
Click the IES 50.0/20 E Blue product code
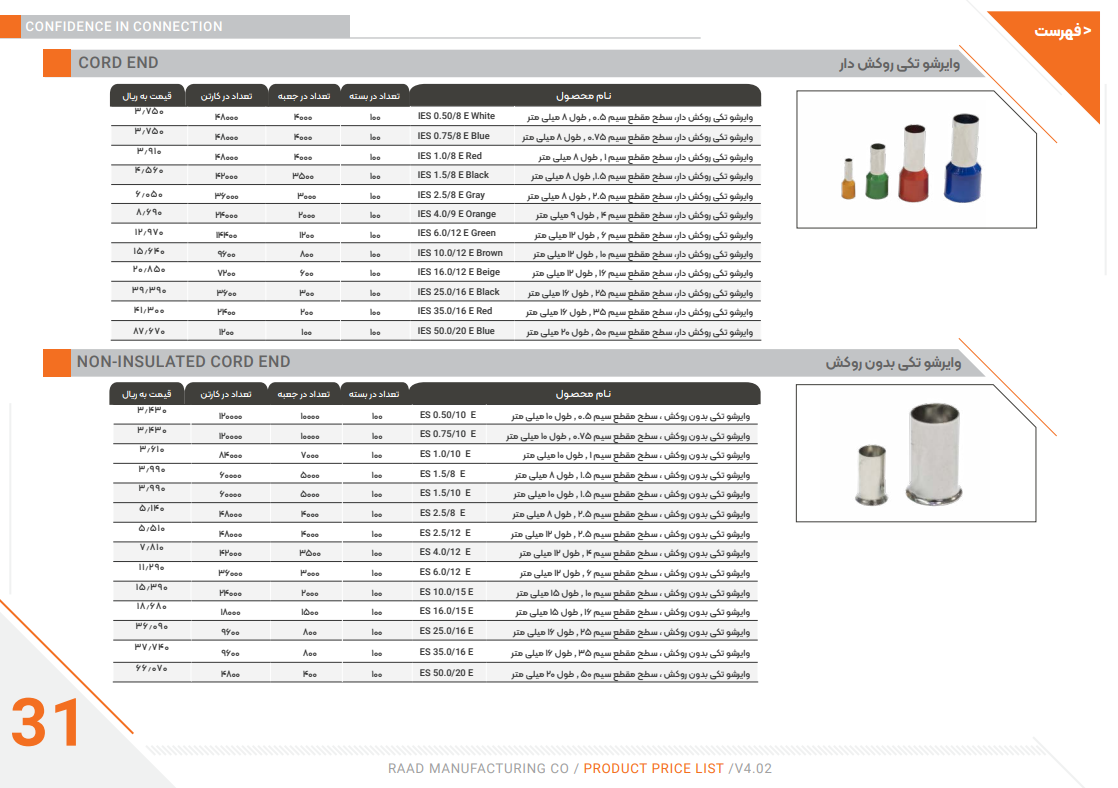[x=456, y=331]
